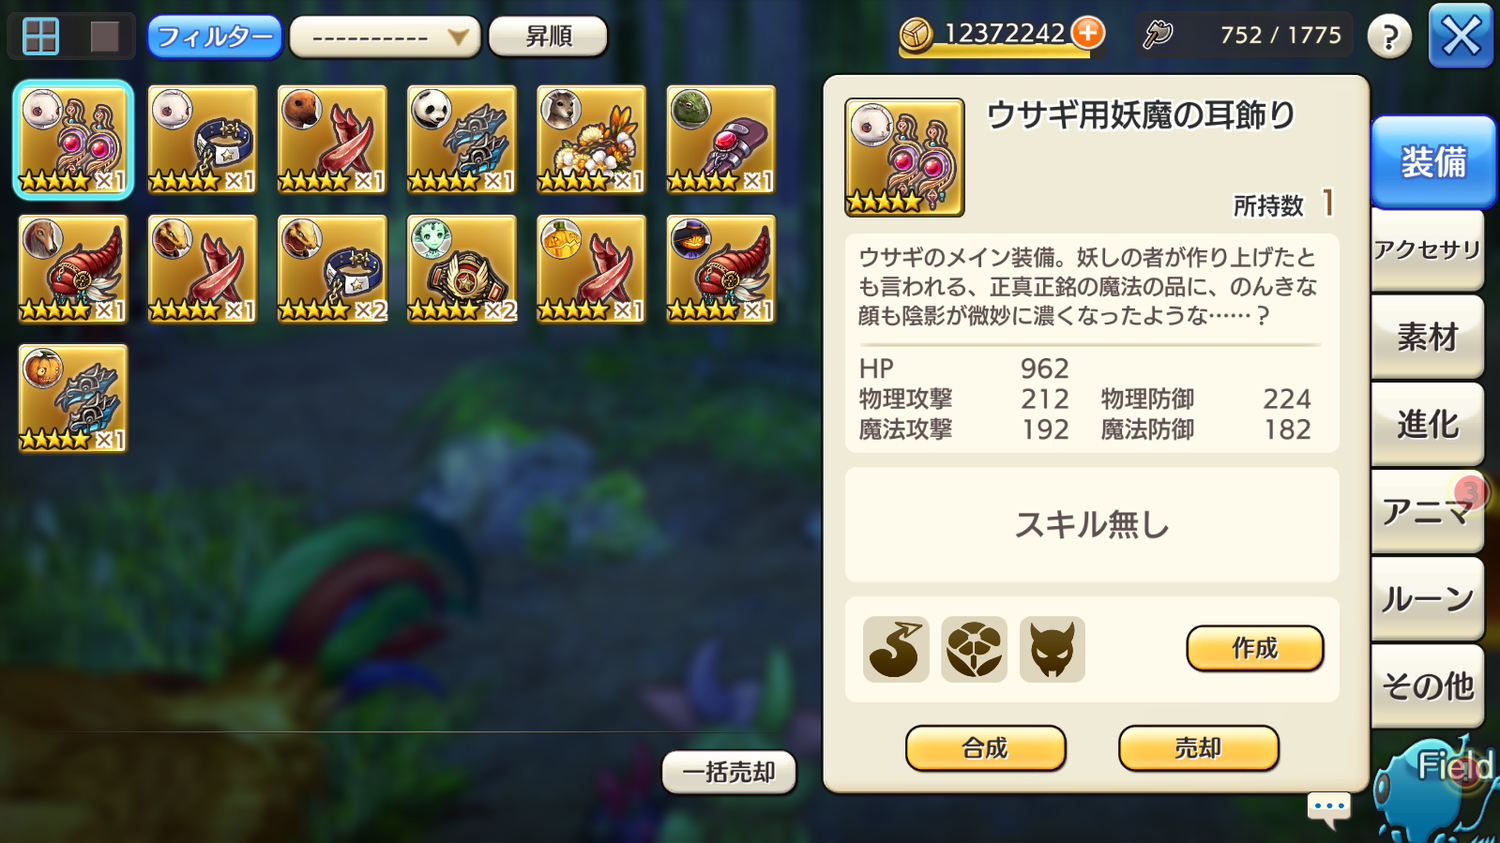Select the green alien champion belt item

[462, 269]
